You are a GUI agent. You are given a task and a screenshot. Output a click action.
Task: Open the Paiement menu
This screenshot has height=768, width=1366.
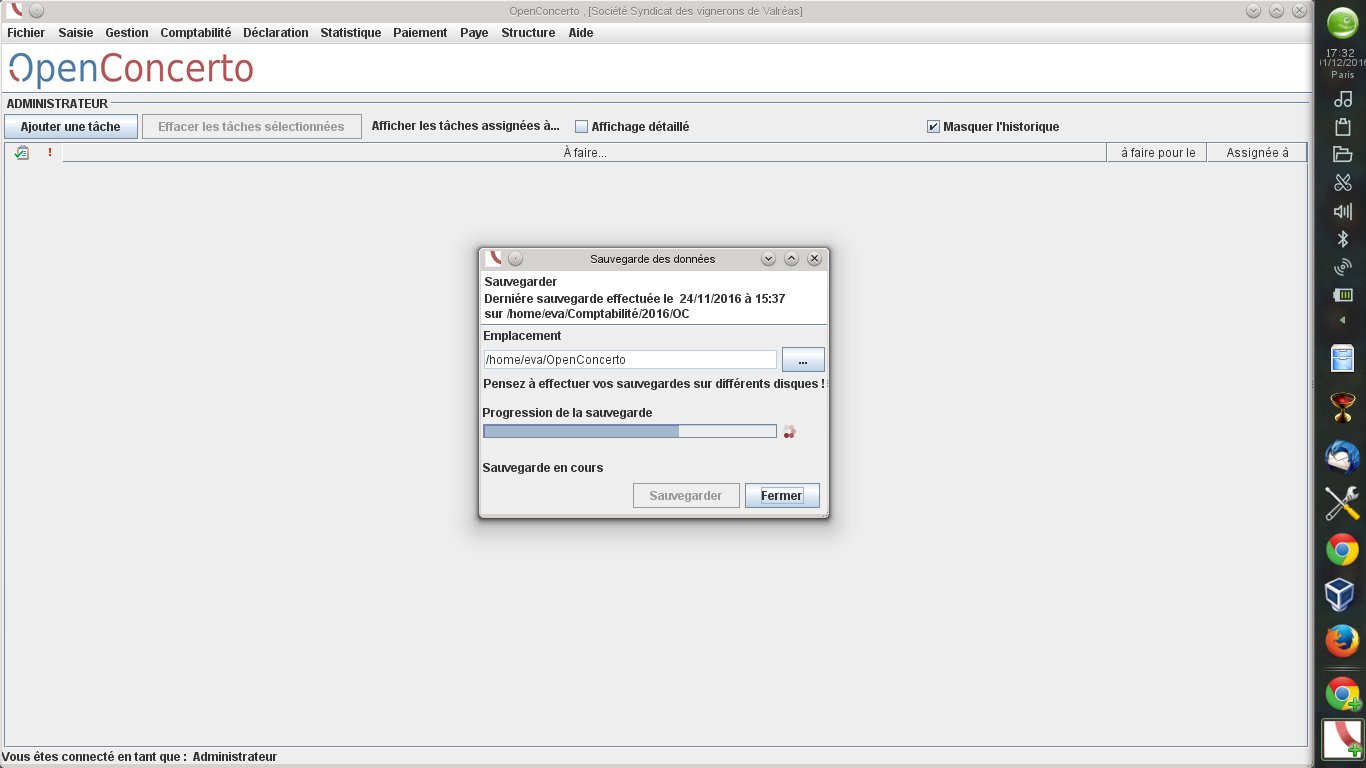[x=420, y=33]
